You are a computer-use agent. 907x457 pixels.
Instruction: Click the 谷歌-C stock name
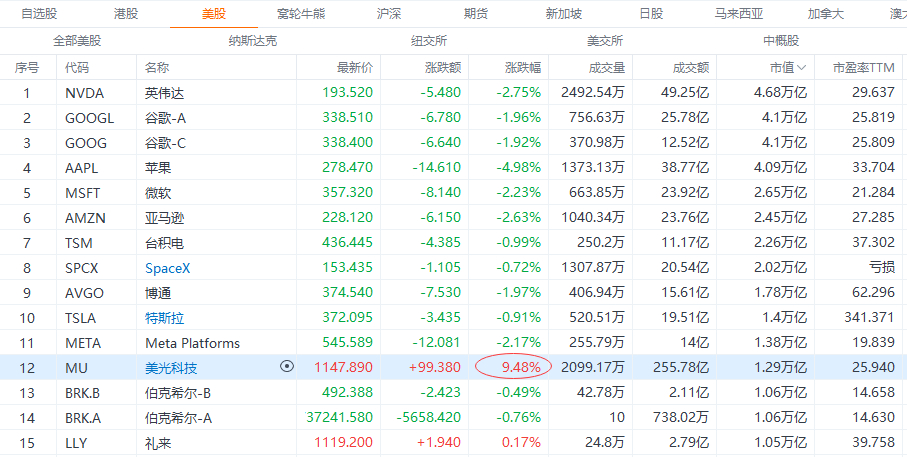click(x=165, y=143)
